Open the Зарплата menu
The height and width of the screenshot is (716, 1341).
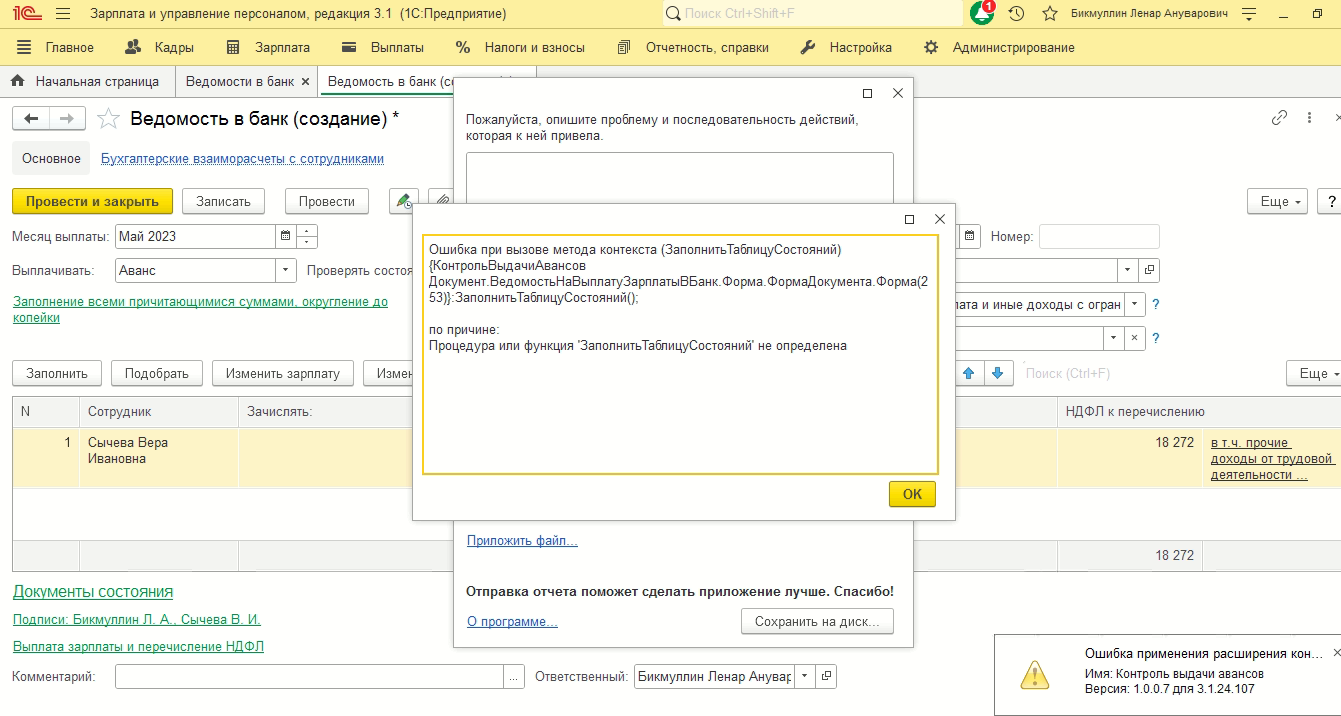(268, 47)
